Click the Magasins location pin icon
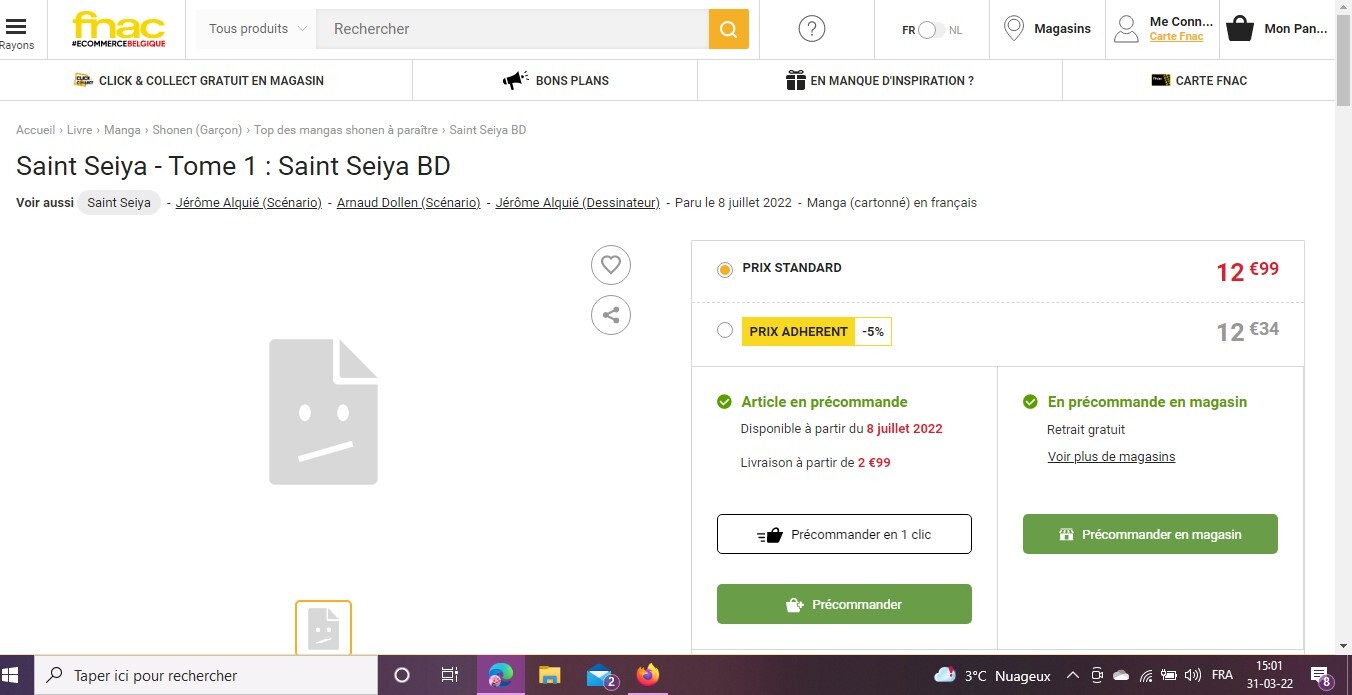This screenshot has width=1352, height=695. click(1014, 29)
